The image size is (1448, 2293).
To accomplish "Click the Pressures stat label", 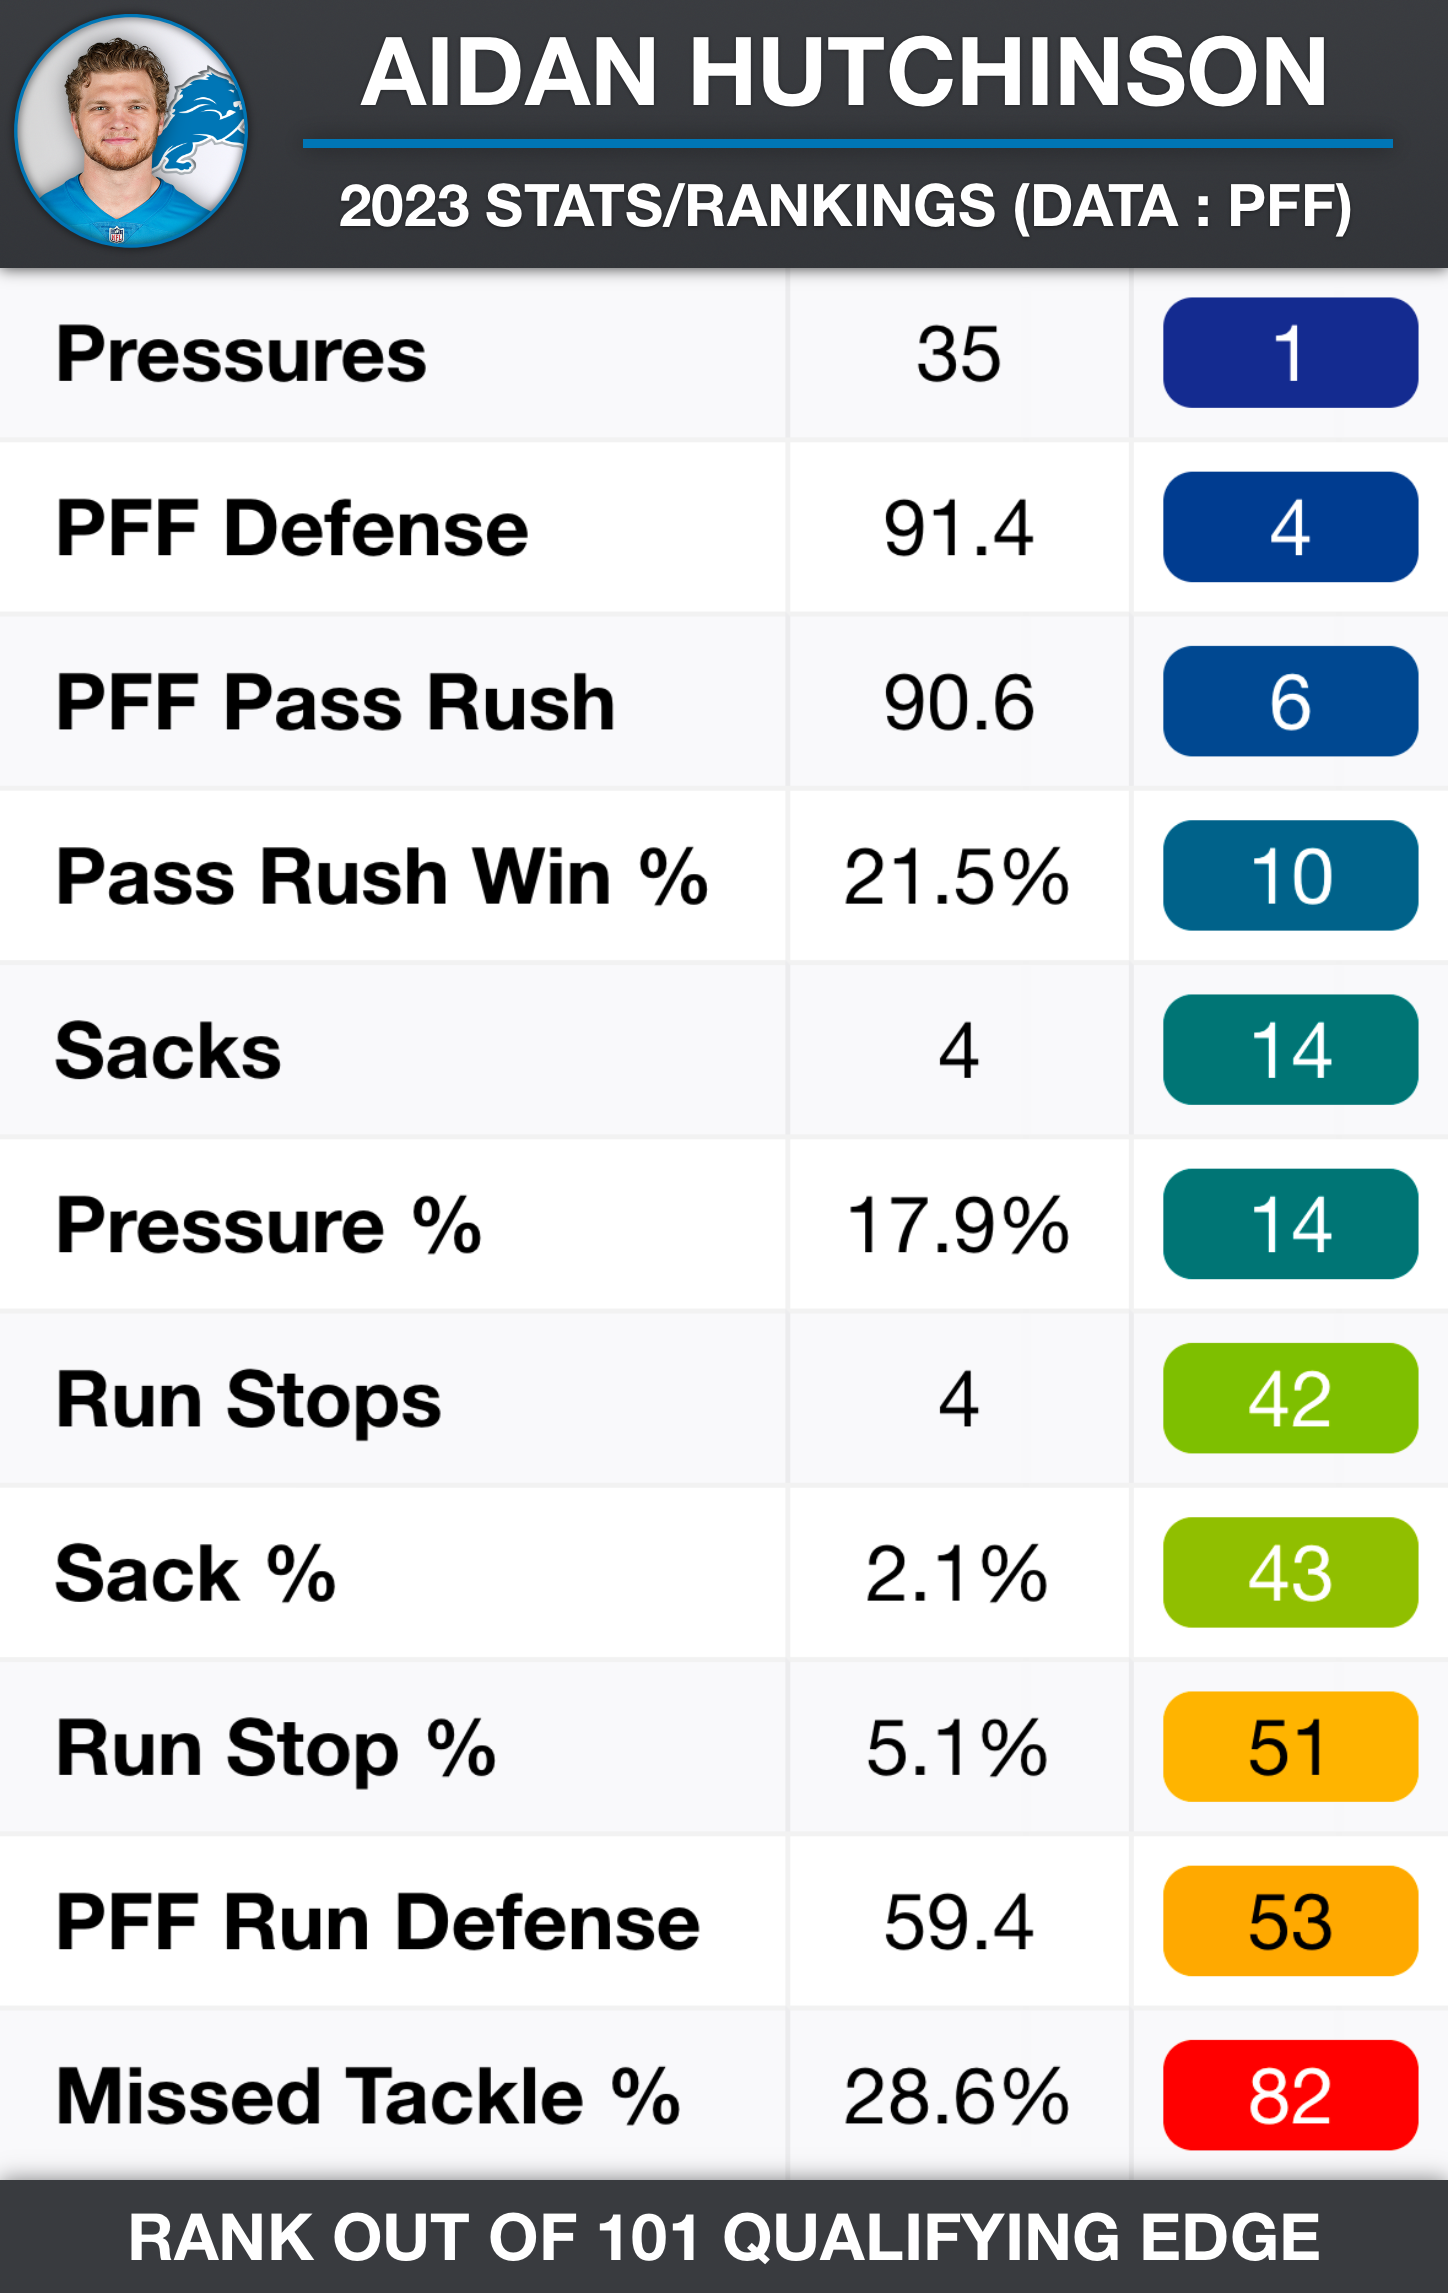I will 241,355.
